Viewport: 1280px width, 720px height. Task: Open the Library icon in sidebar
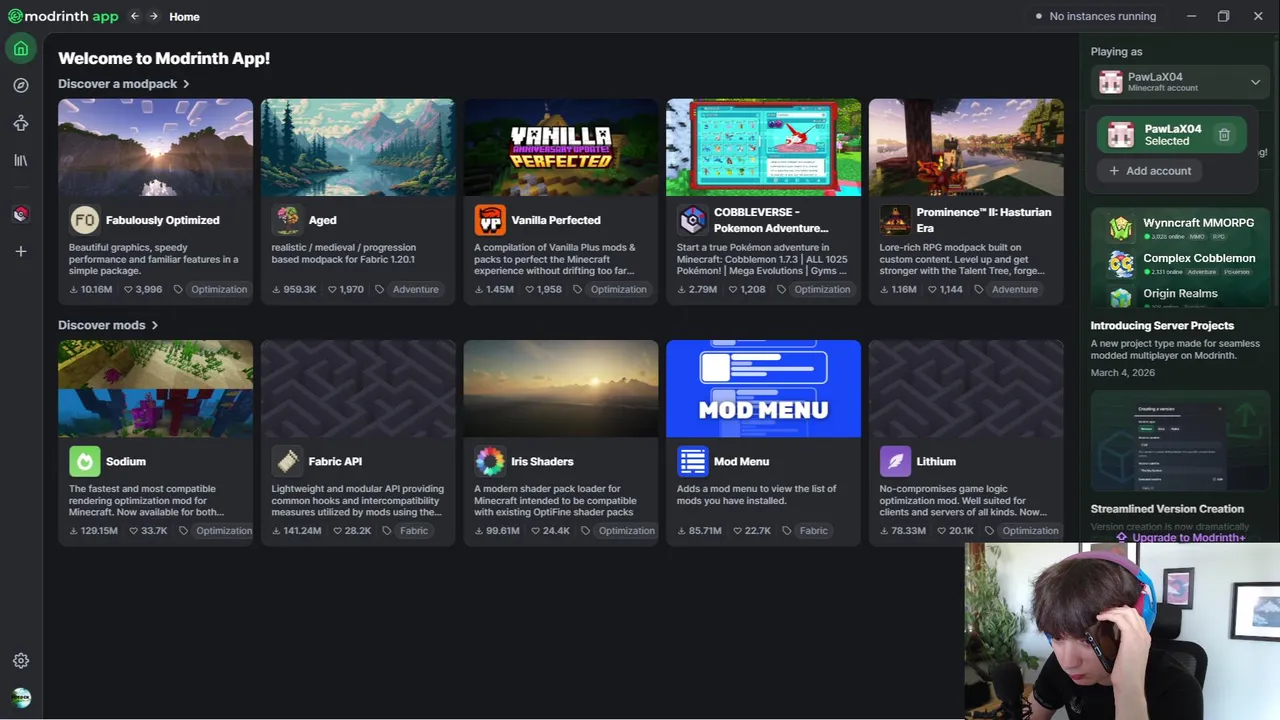(x=21, y=160)
